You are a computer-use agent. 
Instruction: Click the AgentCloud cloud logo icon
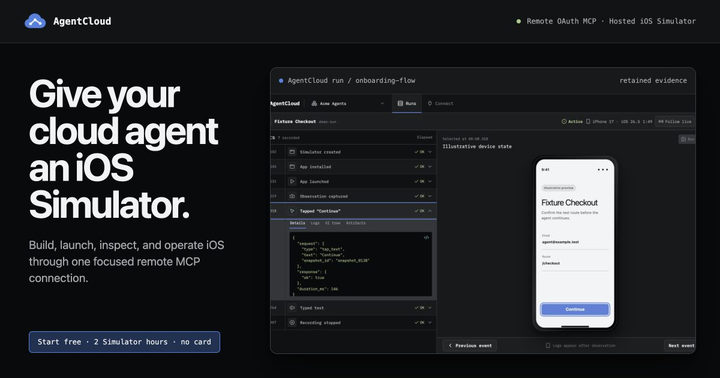[35, 21]
